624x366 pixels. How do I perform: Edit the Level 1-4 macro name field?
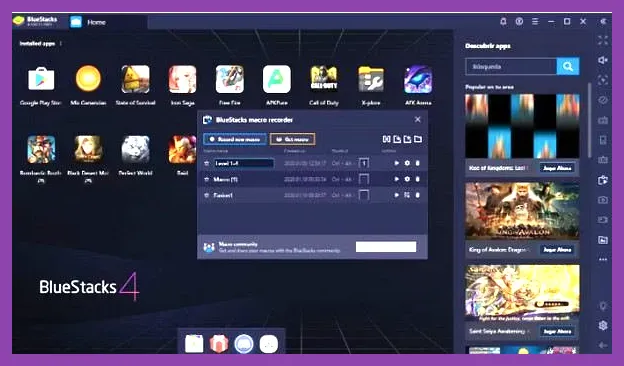point(244,163)
